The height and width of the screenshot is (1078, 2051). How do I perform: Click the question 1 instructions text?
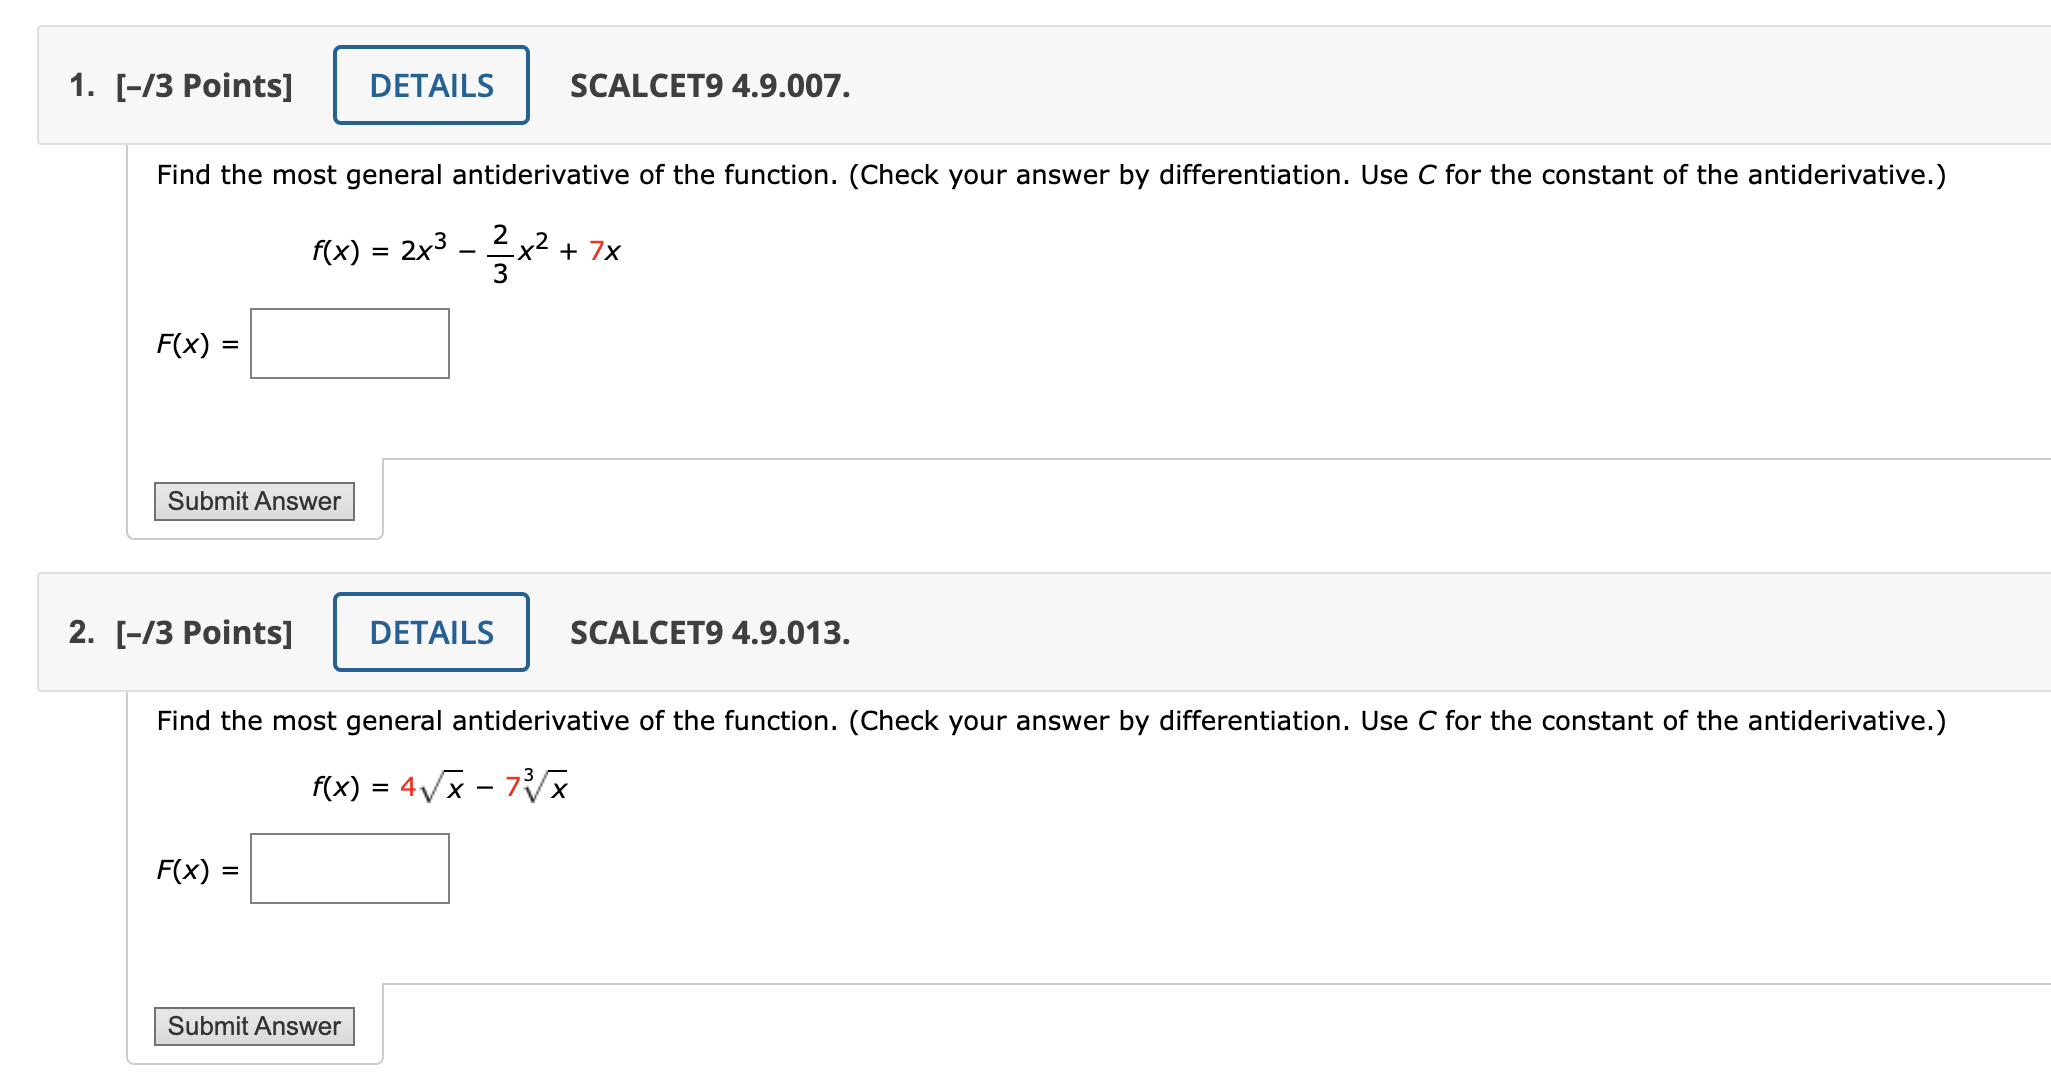1048,175
